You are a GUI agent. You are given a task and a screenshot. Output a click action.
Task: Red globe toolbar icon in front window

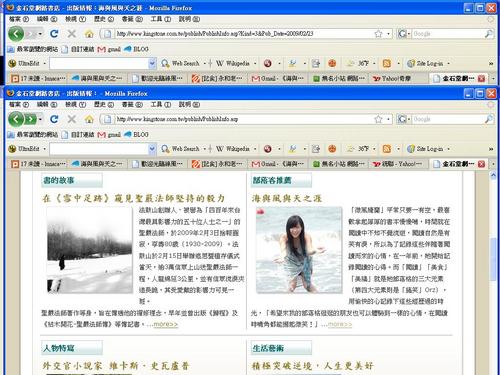coord(268,149)
